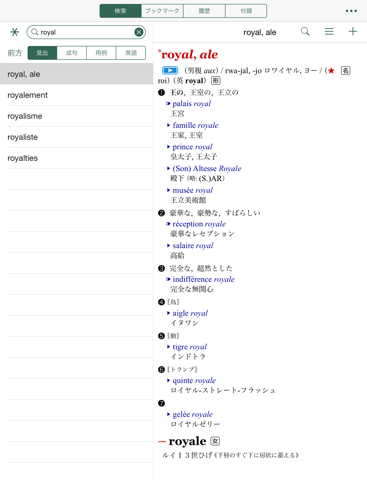Tap the 前方 match mode label
367x480 pixels.
[x=15, y=53]
